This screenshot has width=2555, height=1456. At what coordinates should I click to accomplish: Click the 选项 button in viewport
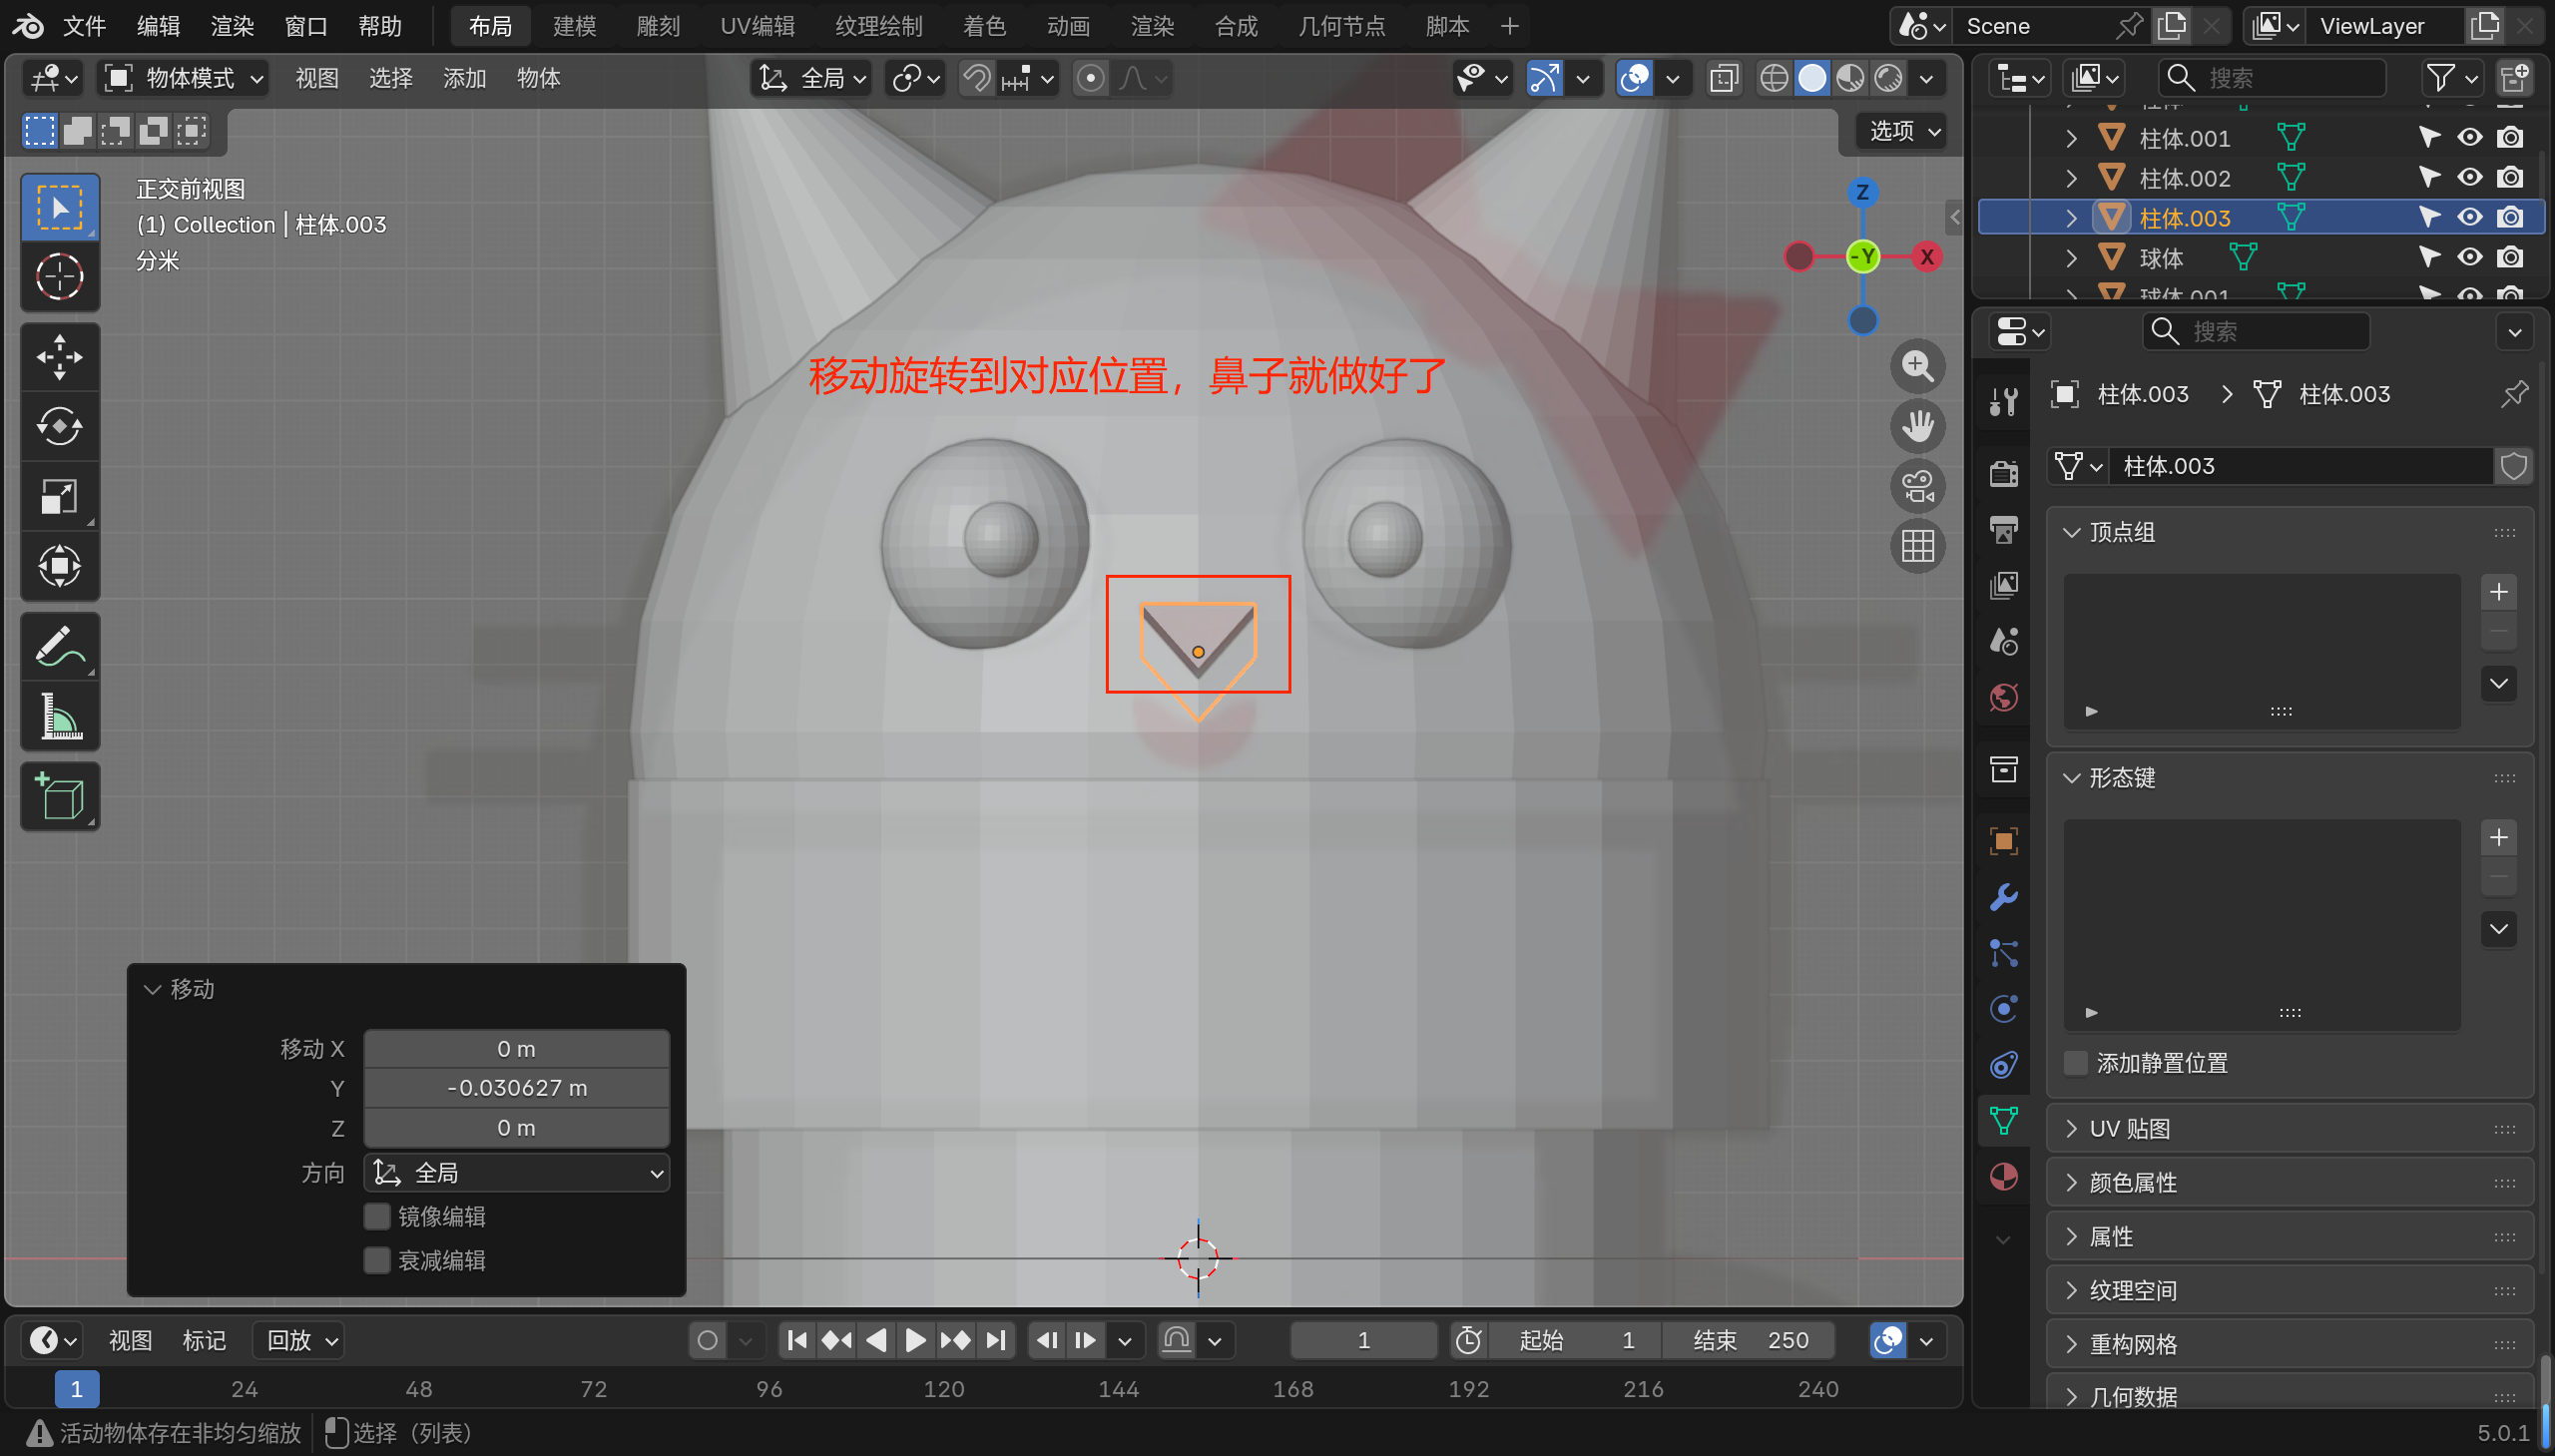point(1903,131)
